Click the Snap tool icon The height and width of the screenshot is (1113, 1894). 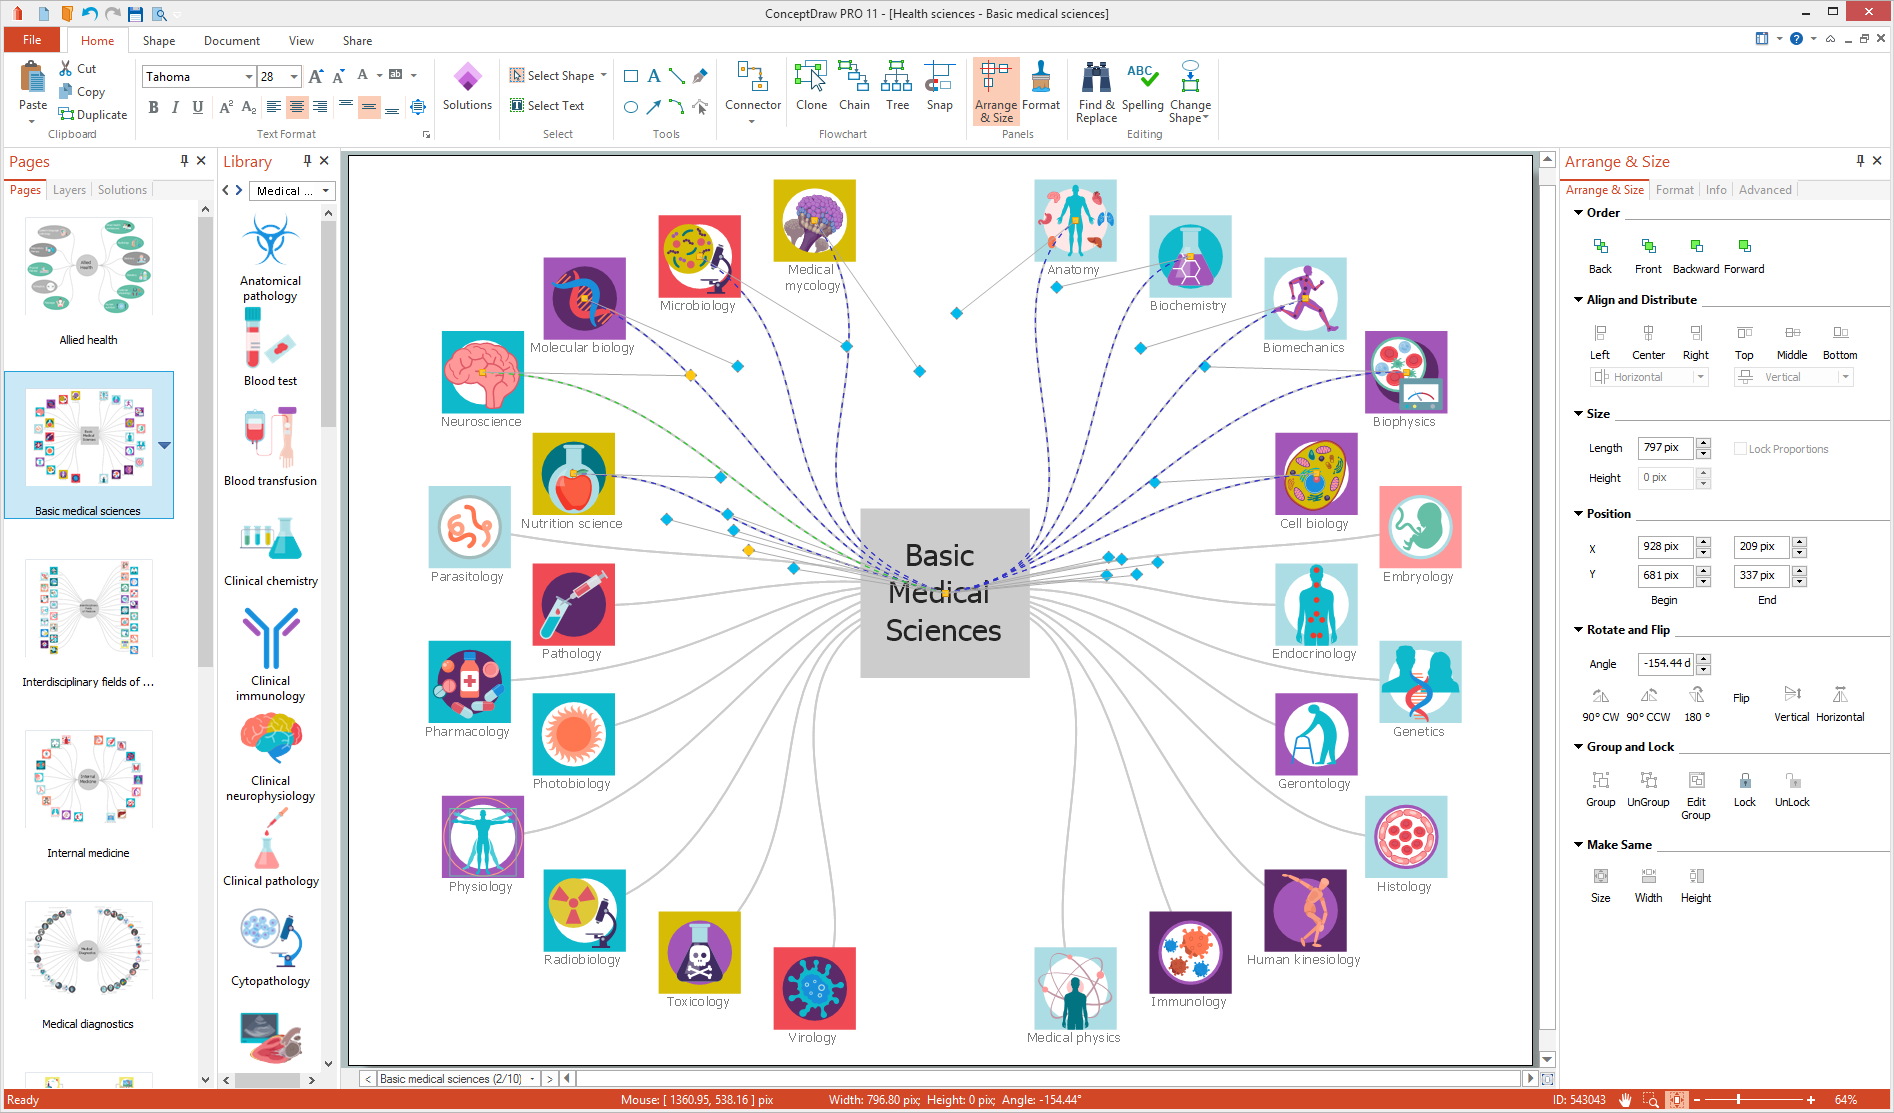click(x=939, y=86)
